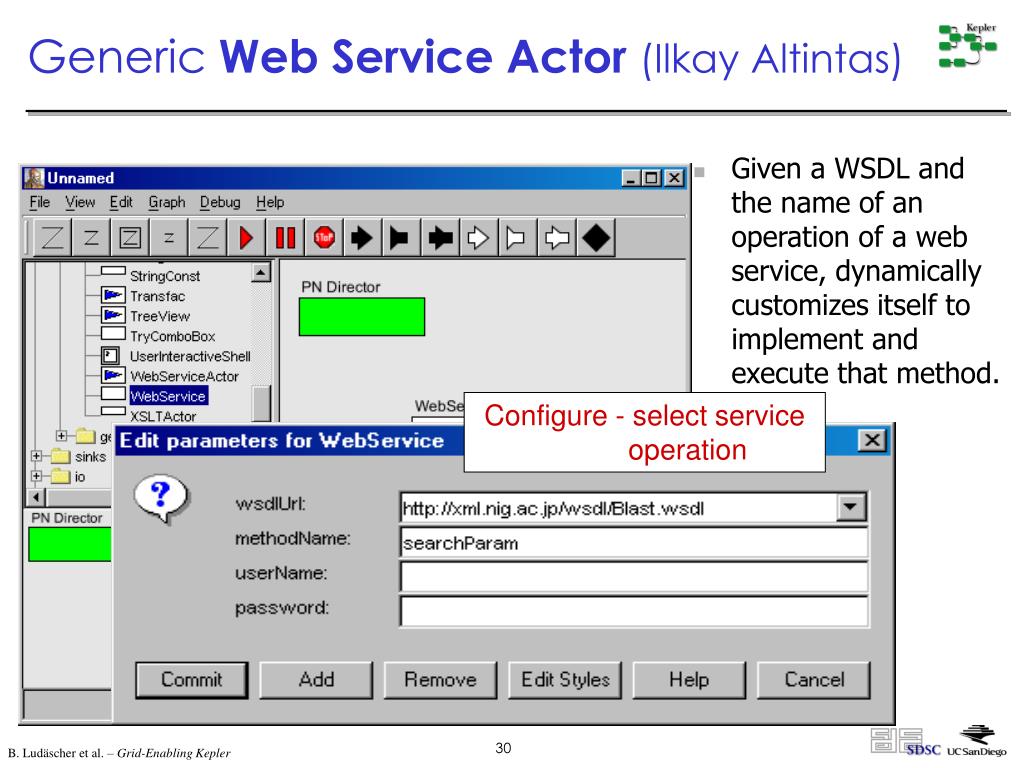
Task: Open Edit Styles in the dialog
Action: point(566,680)
